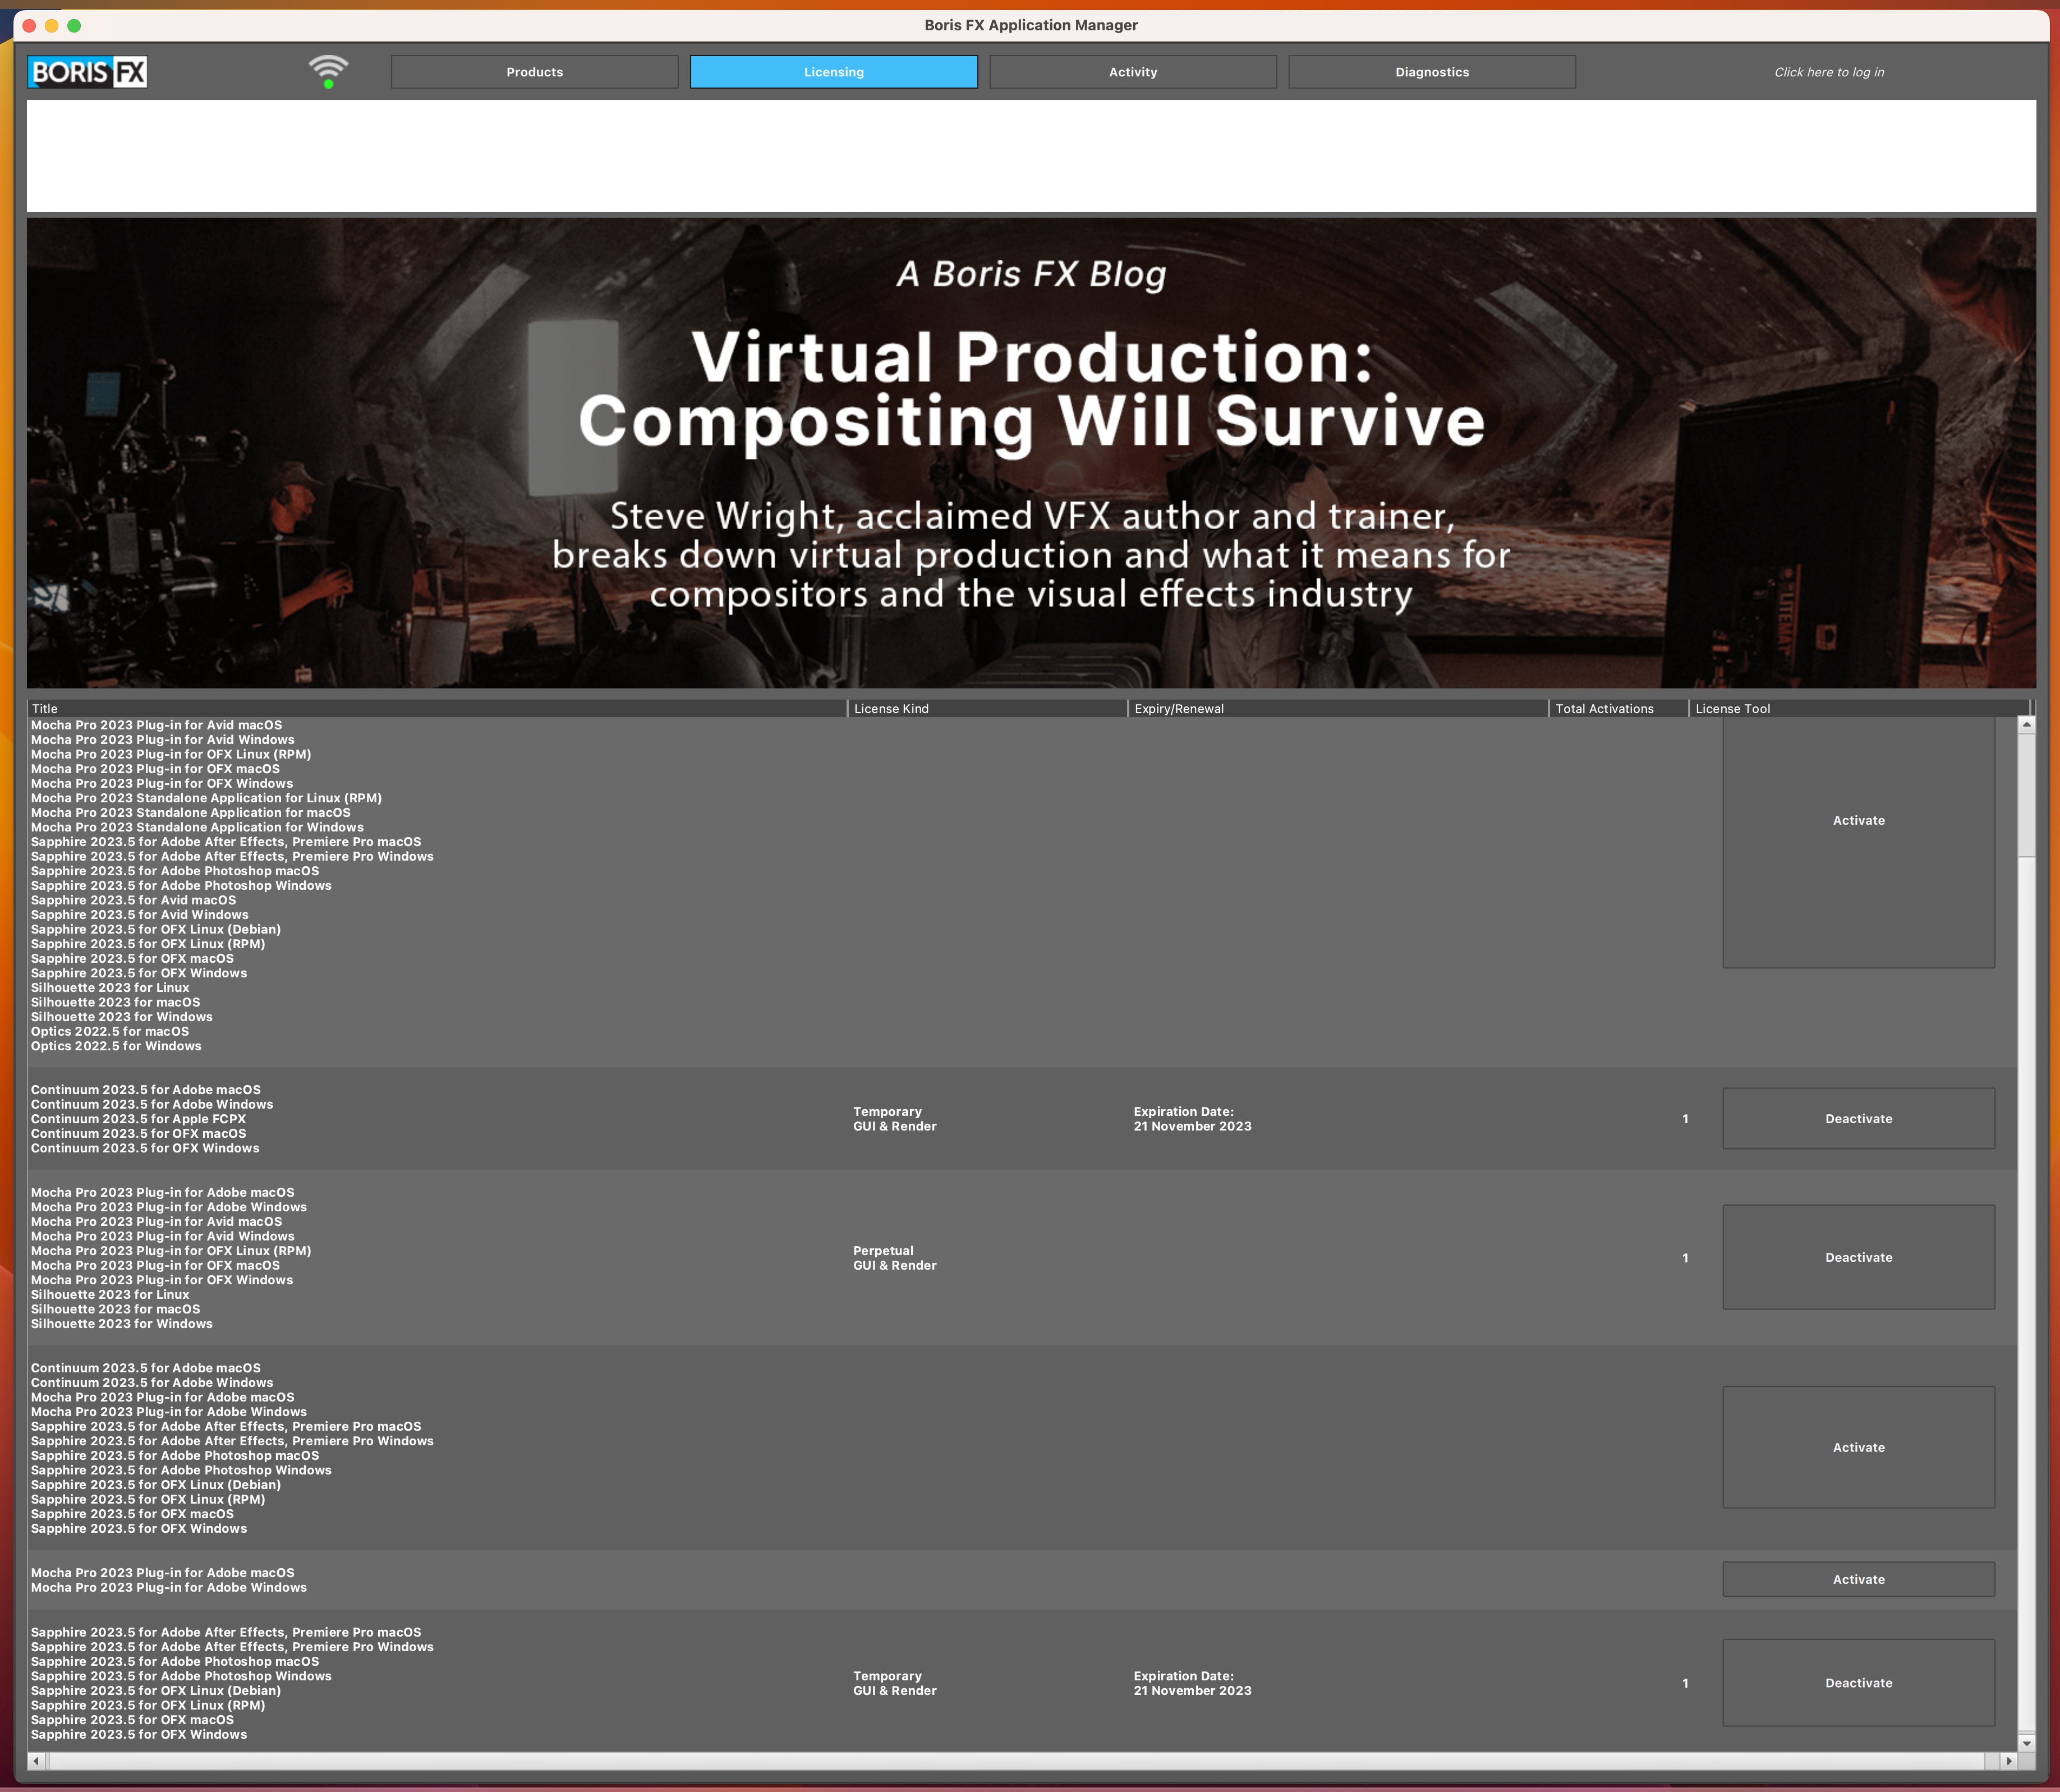2060x1792 pixels.
Task: Click the green fullscreen window button
Action: (74, 25)
